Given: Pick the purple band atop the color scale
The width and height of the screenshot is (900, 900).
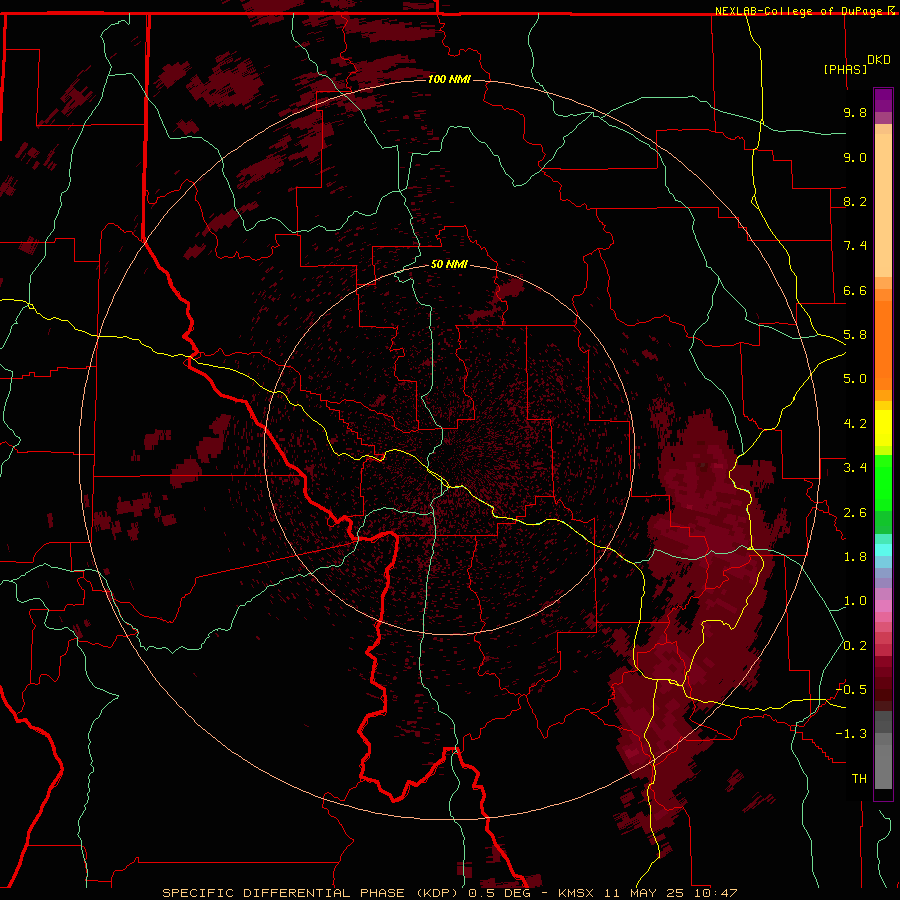Looking at the screenshot, I should [883, 101].
